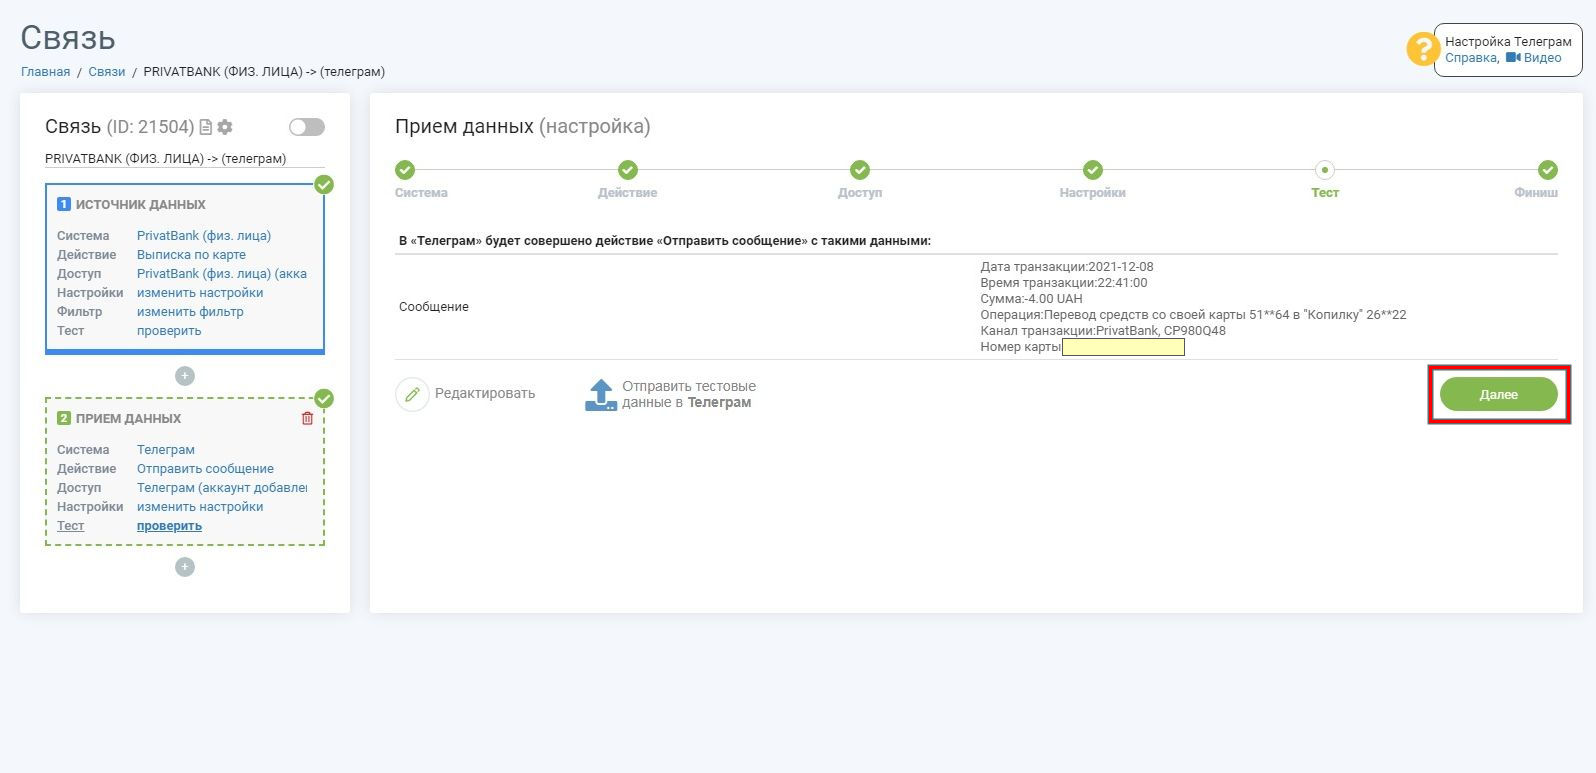Click Отправить сообщение action link
The height and width of the screenshot is (773, 1596).
coord(205,469)
